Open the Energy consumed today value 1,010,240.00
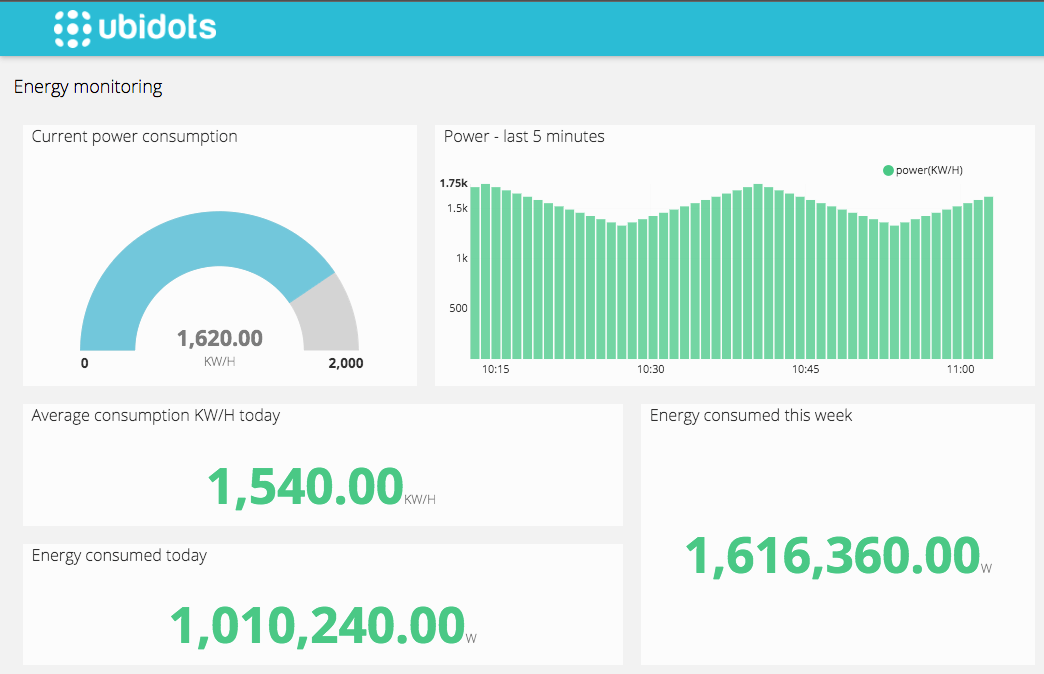This screenshot has height=674, width=1044. (x=316, y=624)
